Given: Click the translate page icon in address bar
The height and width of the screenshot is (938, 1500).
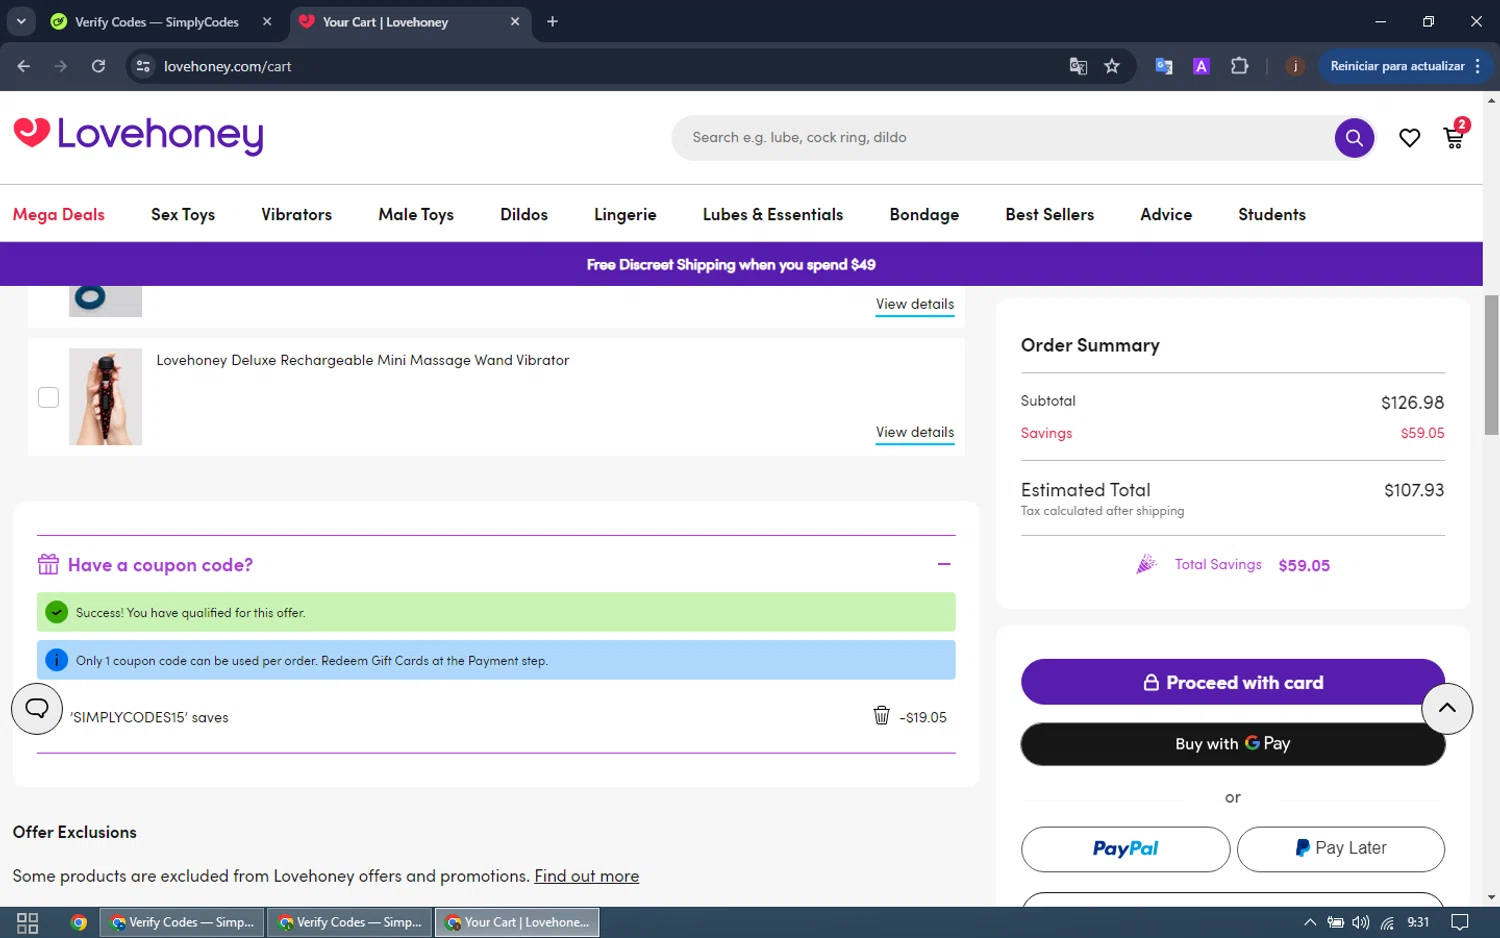Looking at the screenshot, I should tap(1078, 66).
